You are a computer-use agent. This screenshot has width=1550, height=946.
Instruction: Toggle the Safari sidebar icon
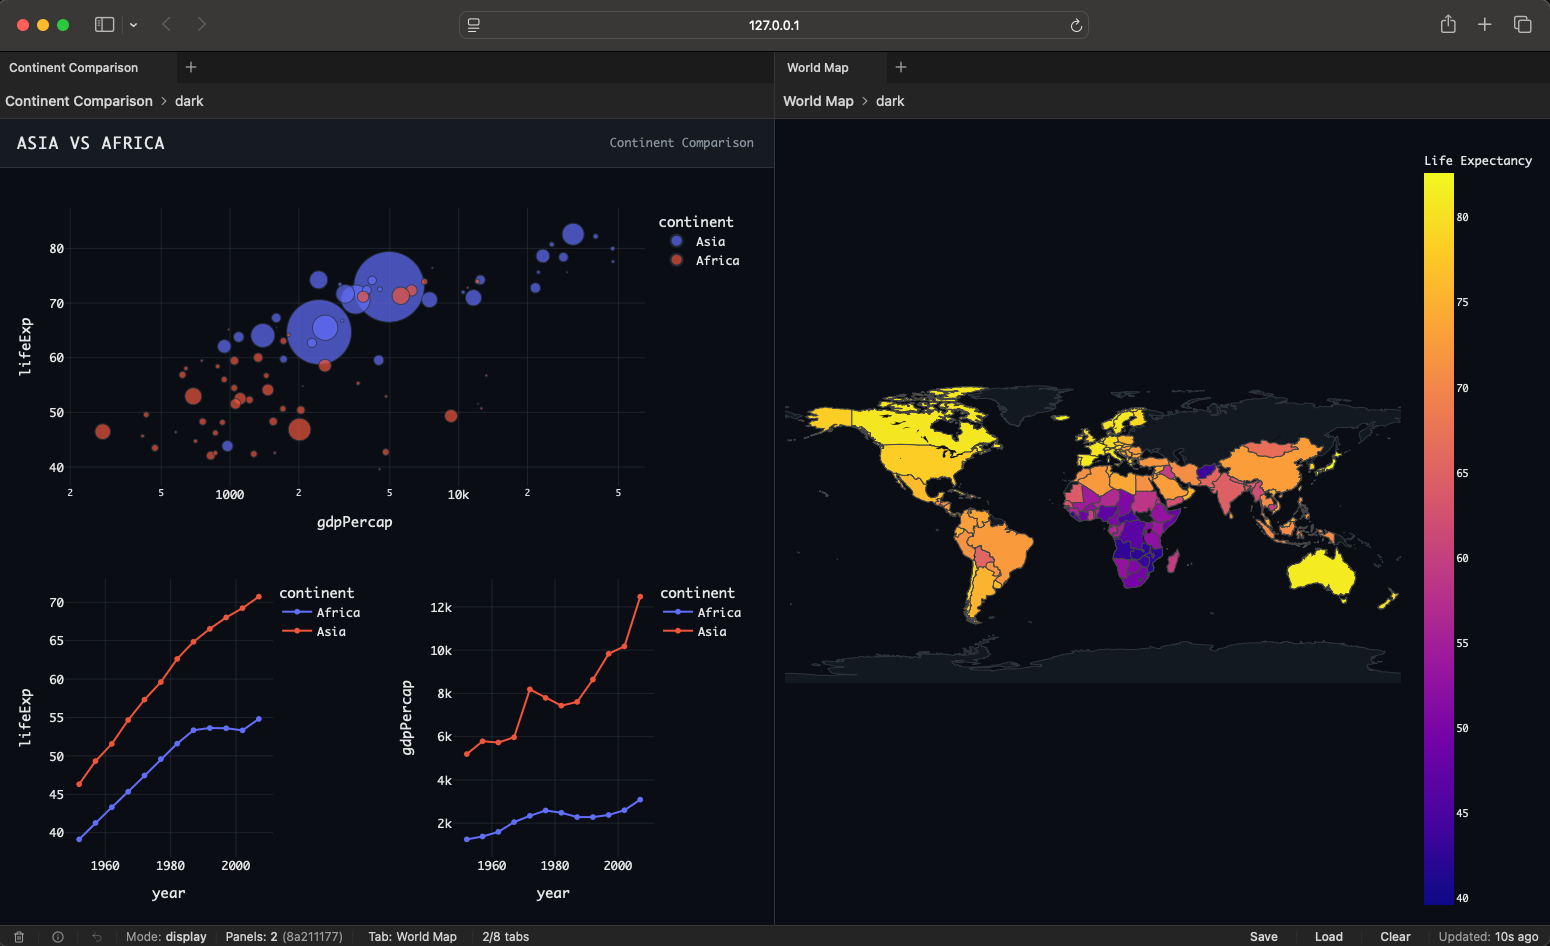[x=104, y=25]
